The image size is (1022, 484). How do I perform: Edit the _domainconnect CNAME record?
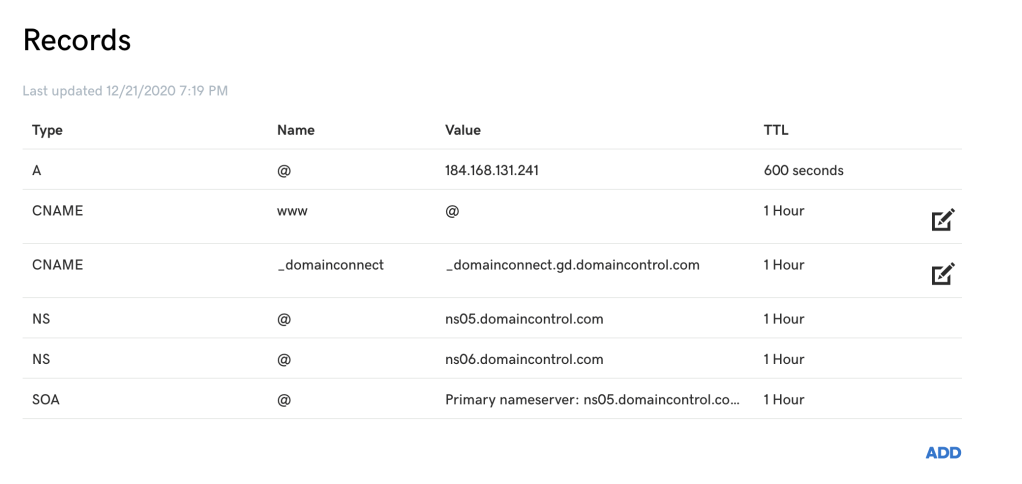coord(943,273)
